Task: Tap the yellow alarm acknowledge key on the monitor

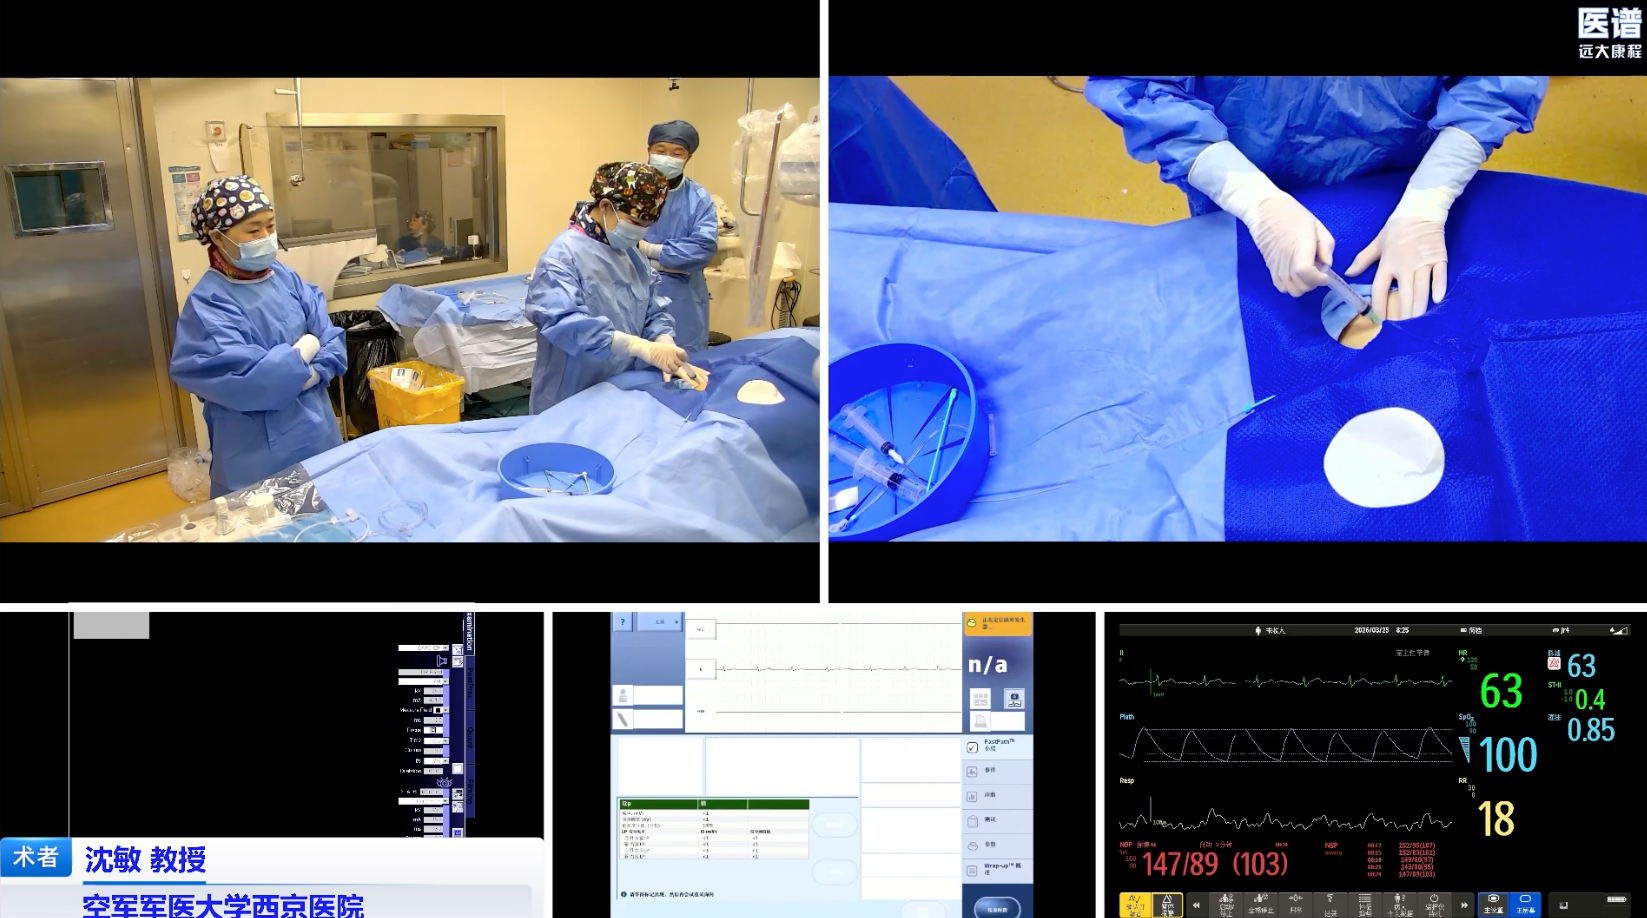Action: 1135,904
